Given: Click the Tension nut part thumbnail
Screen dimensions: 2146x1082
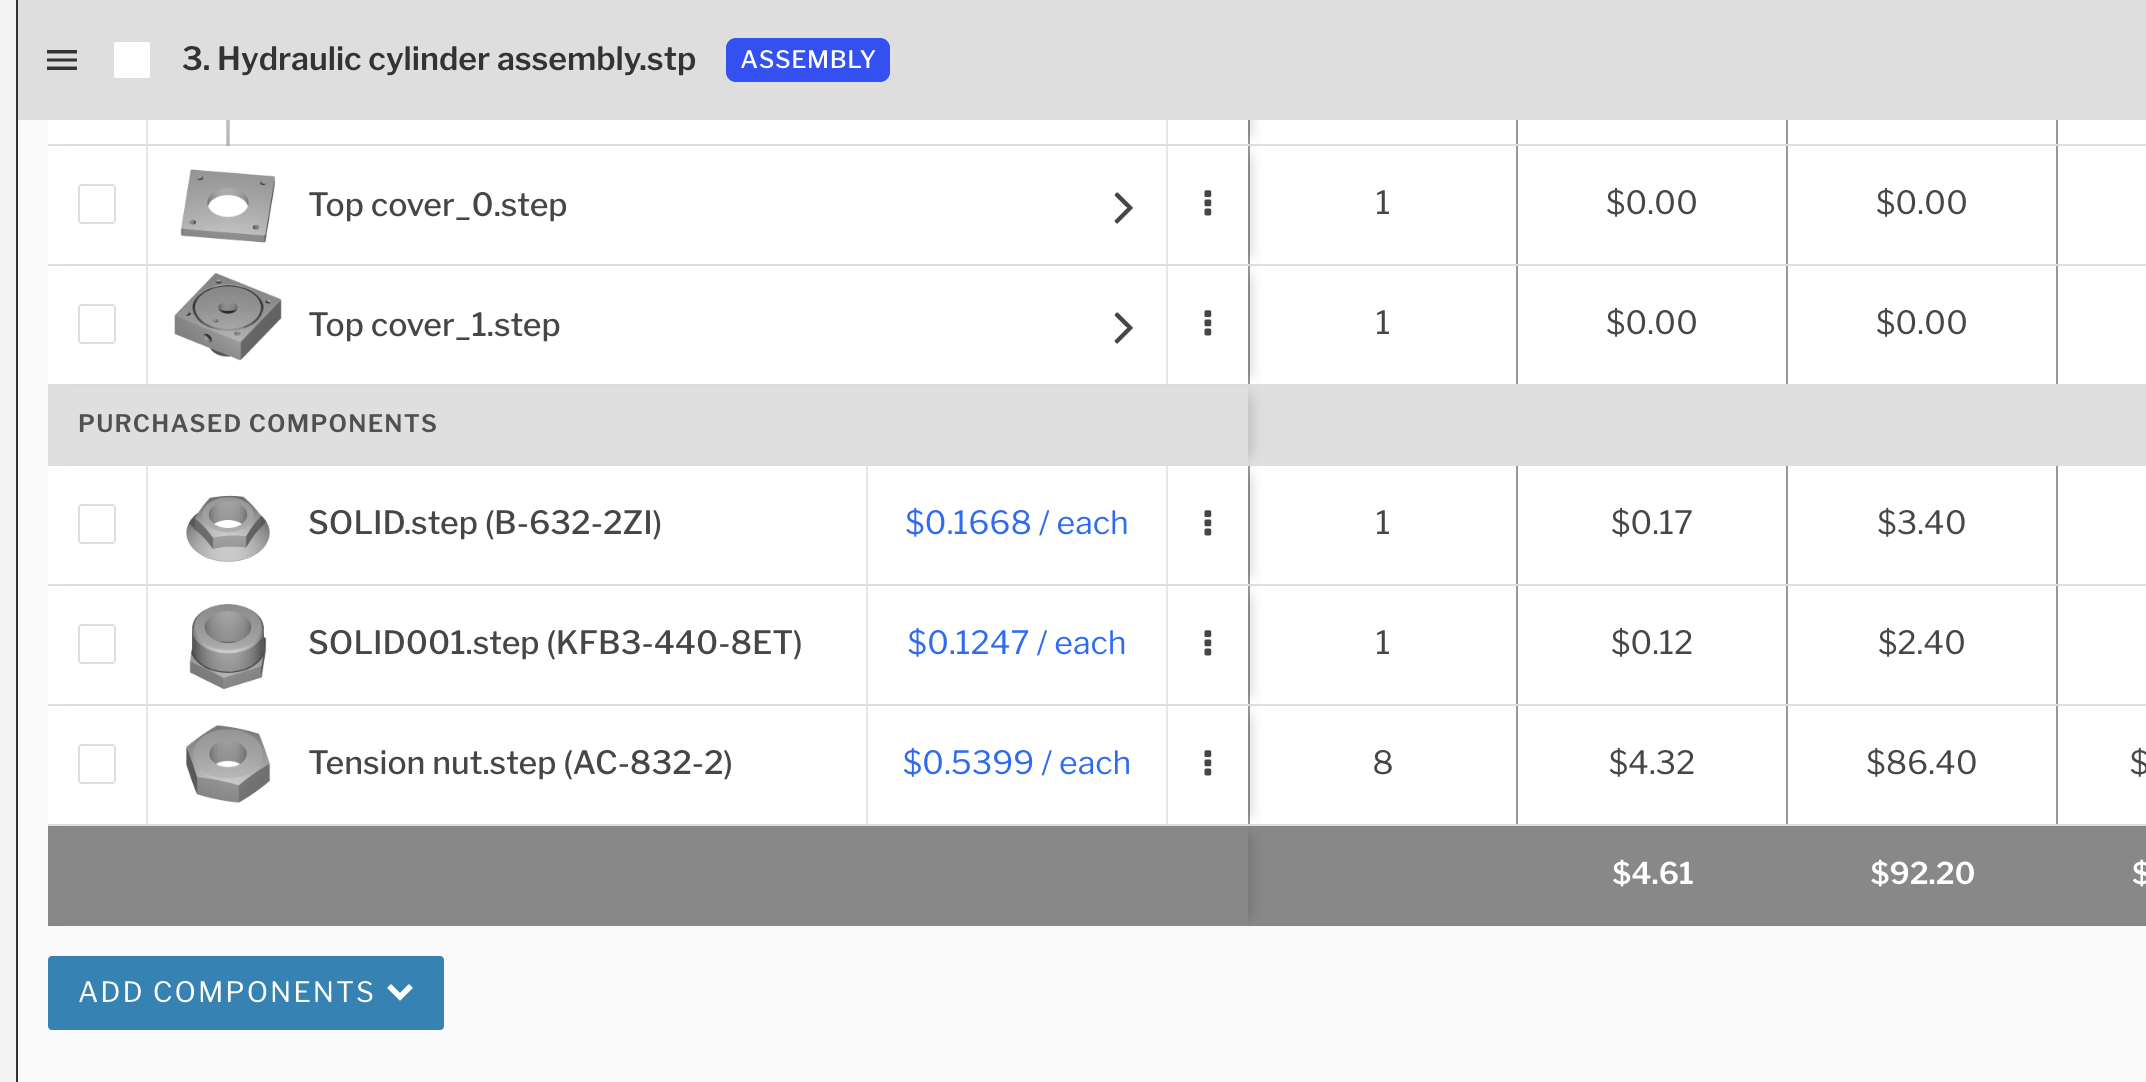Looking at the screenshot, I should pyautogui.click(x=228, y=763).
